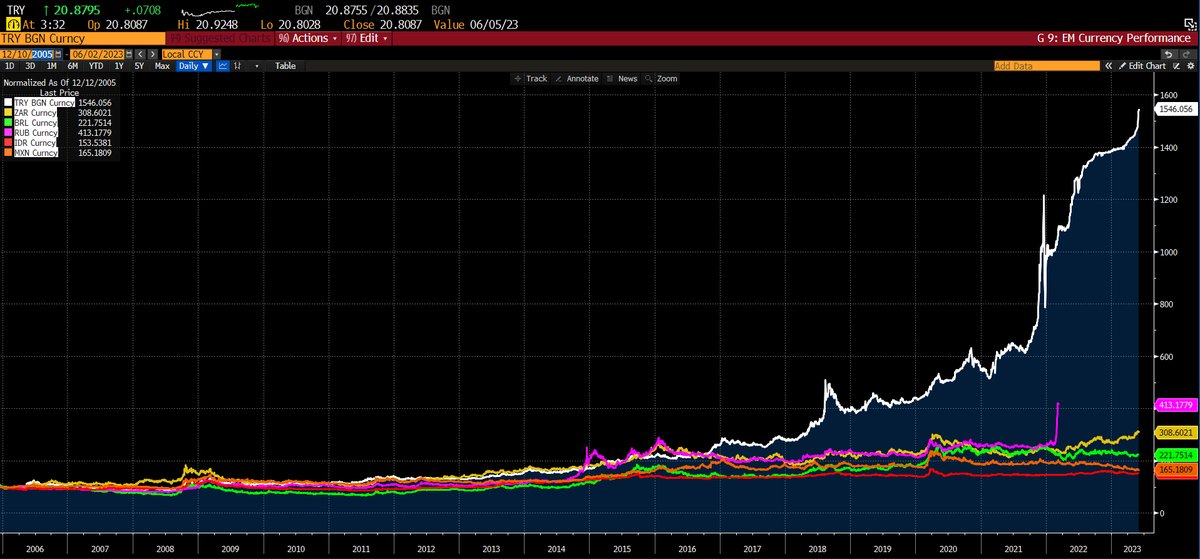This screenshot has height=559, width=1200.
Task: Select the 5Y range tab
Action: click(139, 66)
